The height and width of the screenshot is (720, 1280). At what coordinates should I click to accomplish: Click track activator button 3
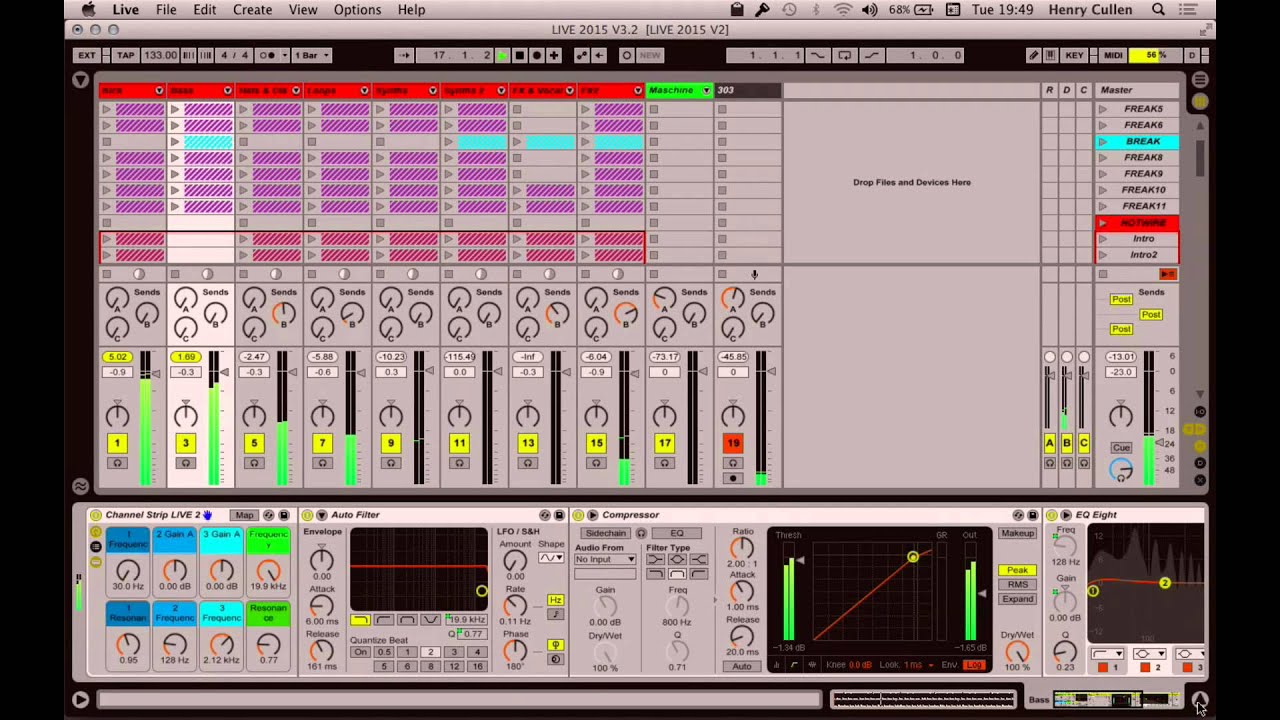click(x=185, y=443)
